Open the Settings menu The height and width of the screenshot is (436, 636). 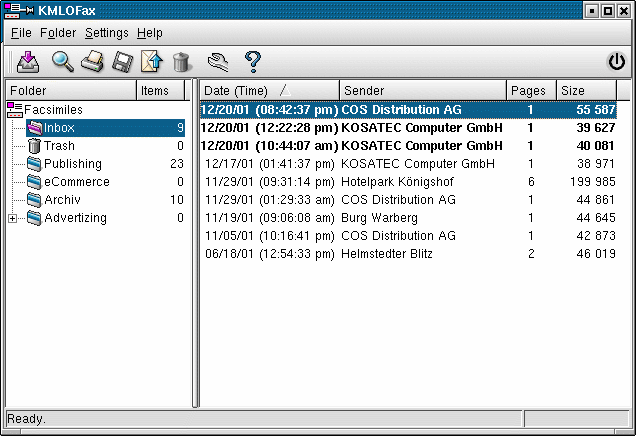[107, 33]
